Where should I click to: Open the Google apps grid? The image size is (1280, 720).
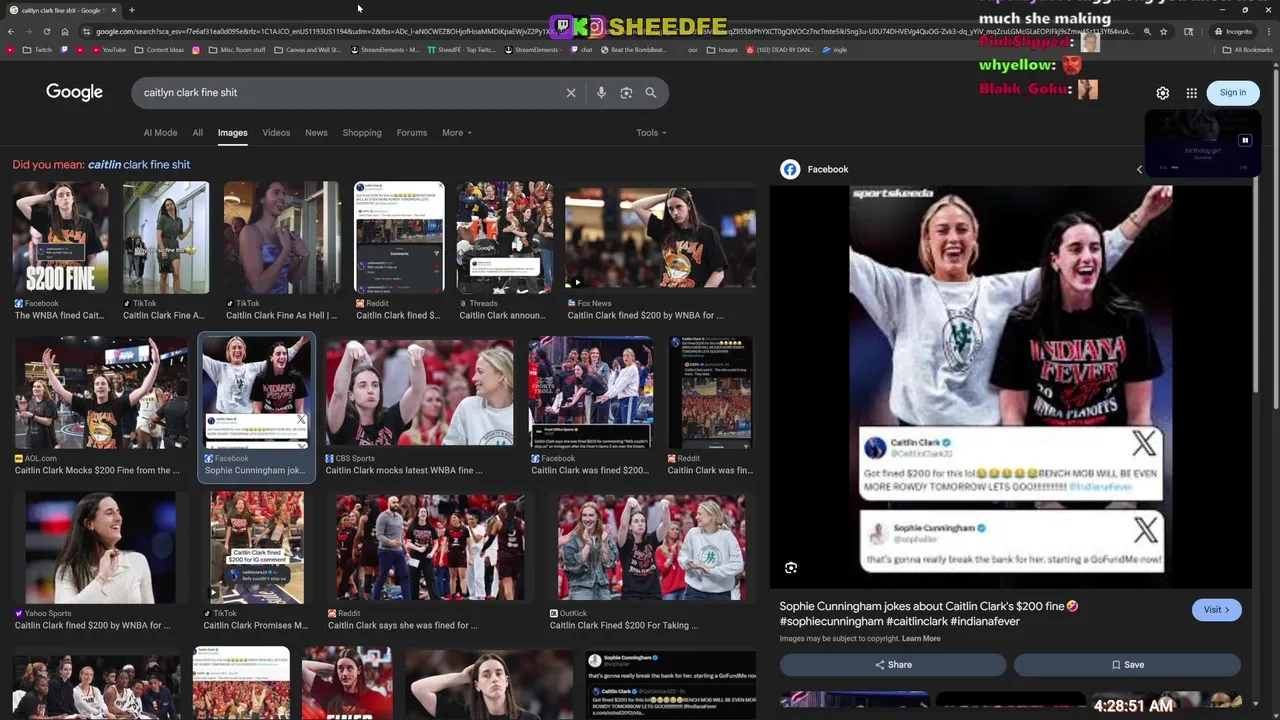[x=1191, y=93]
